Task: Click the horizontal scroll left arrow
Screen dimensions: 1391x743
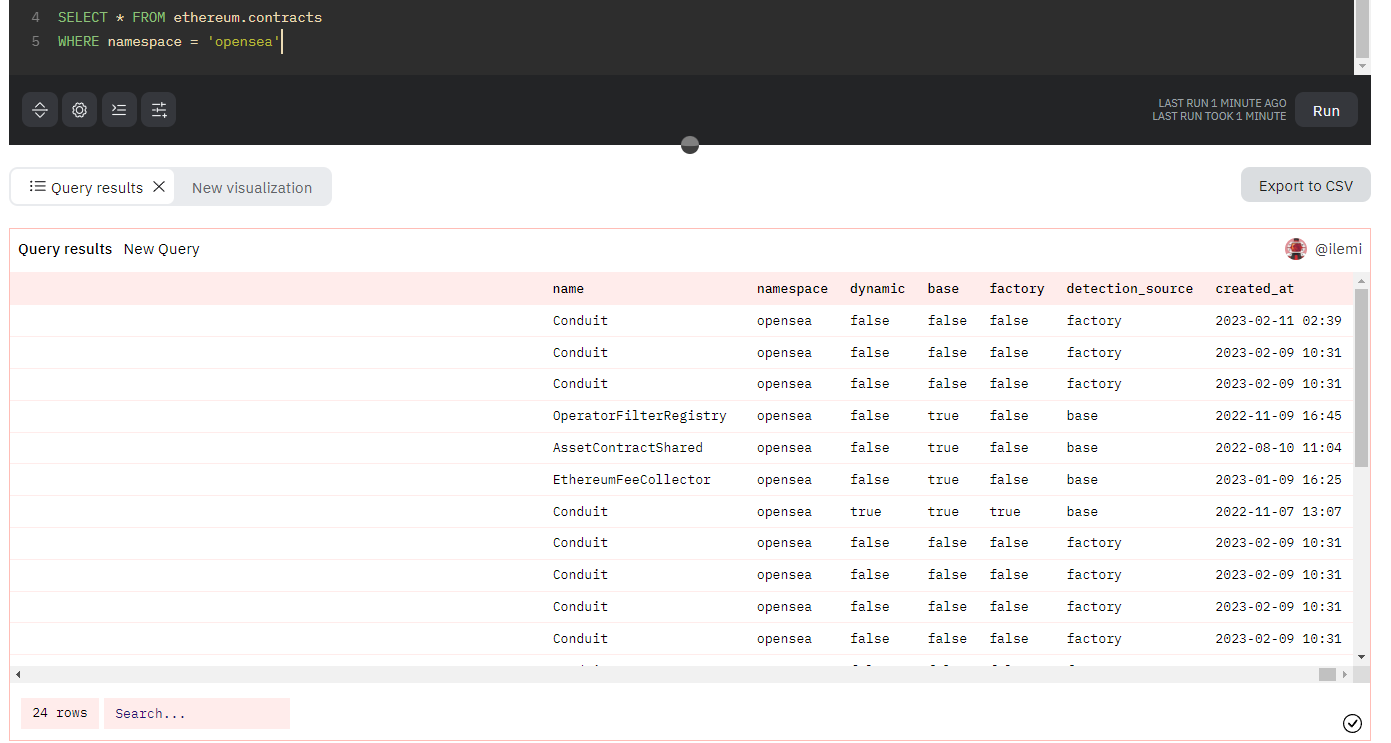Action: click(x=17, y=674)
